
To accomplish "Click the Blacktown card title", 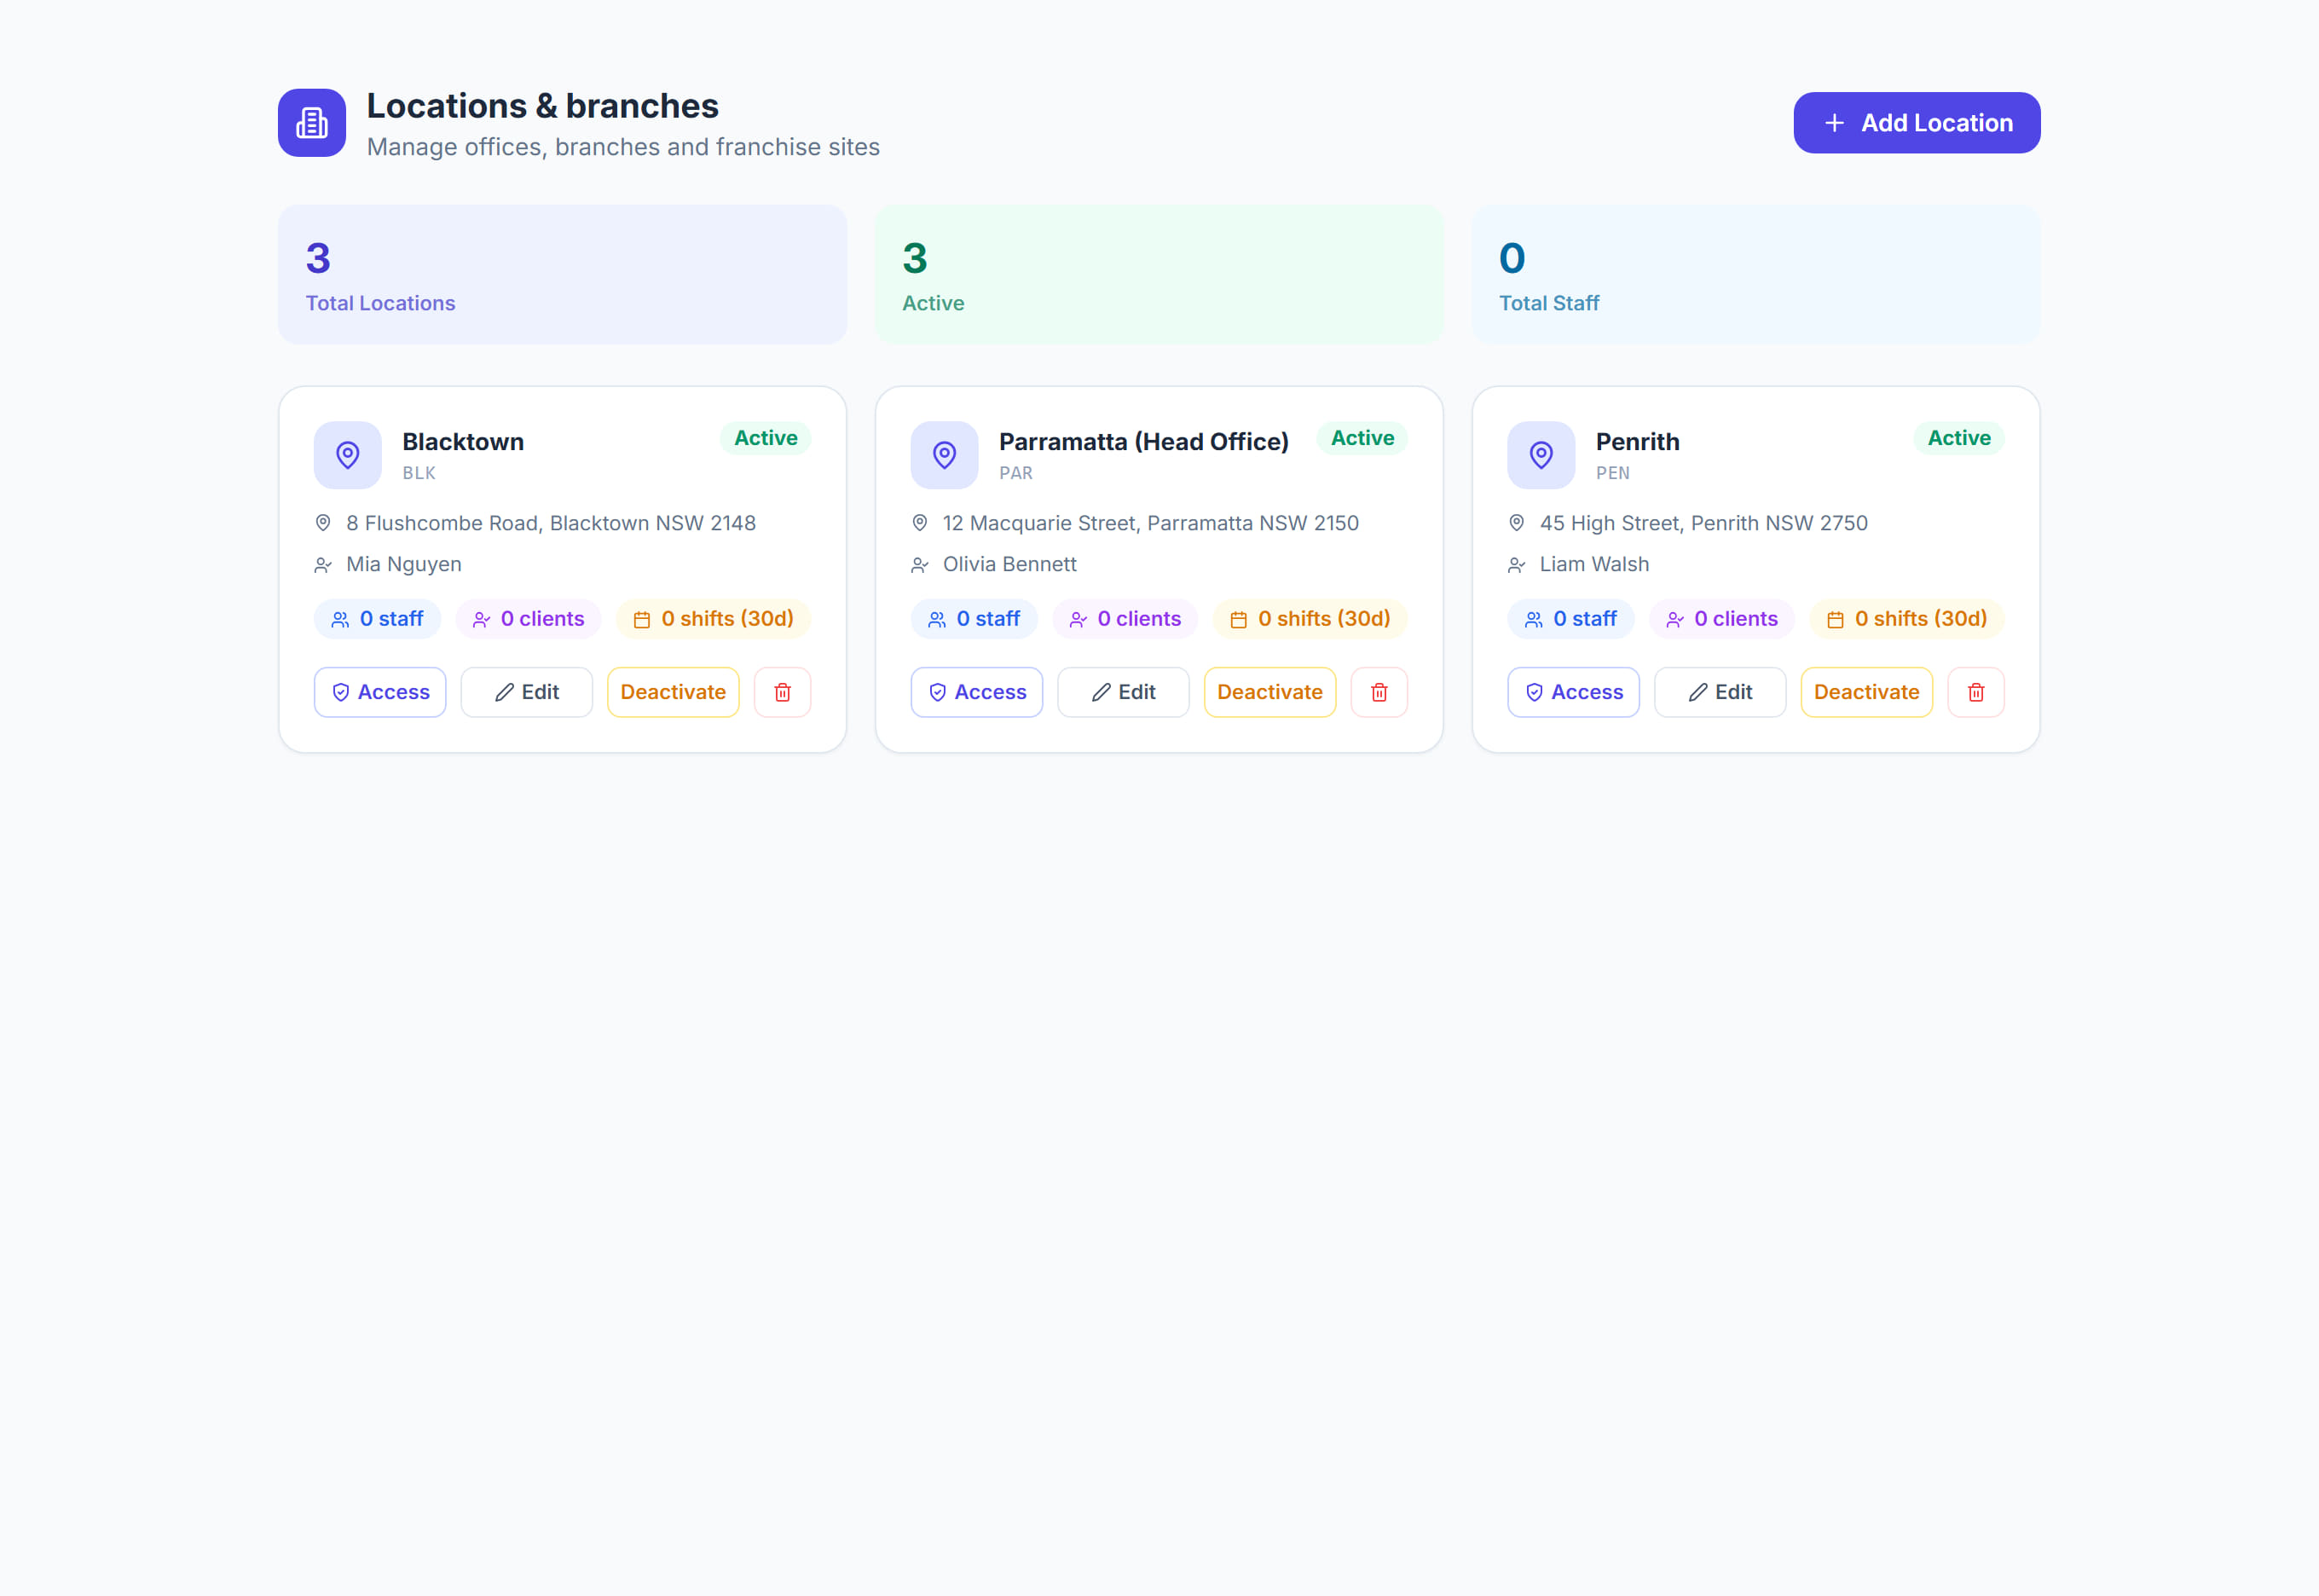I will coord(463,442).
